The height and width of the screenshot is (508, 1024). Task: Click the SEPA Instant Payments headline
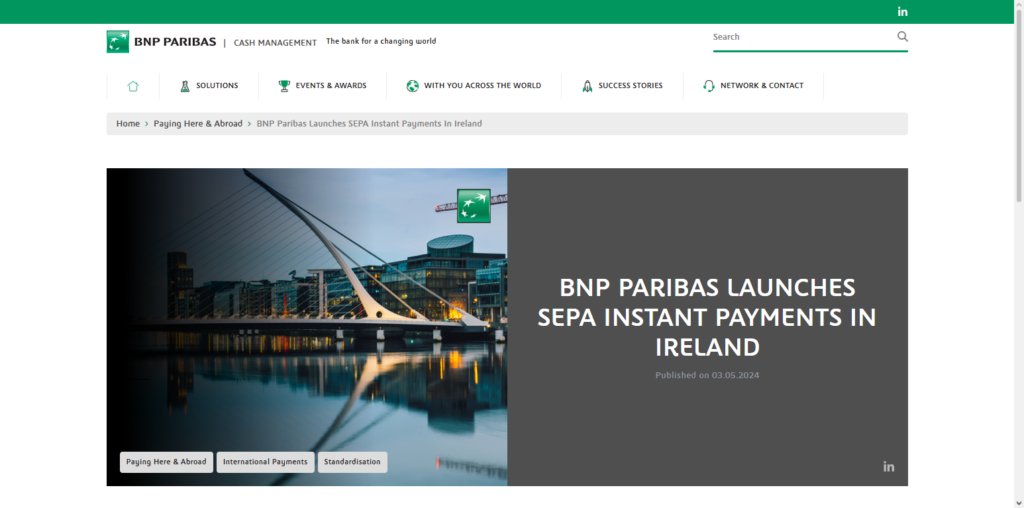[x=707, y=317]
